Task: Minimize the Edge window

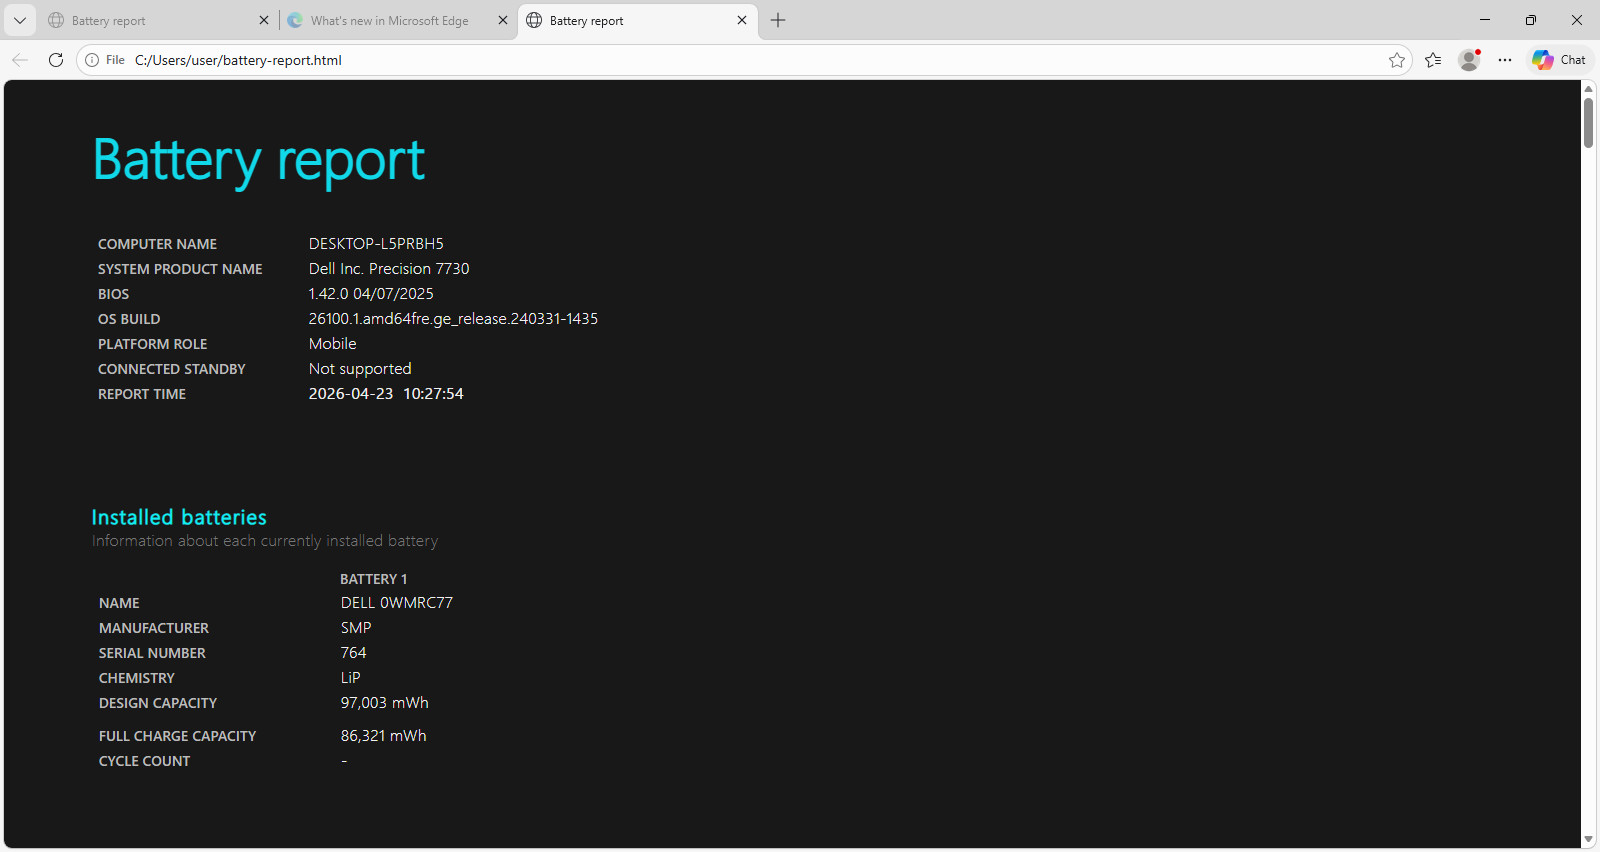Action: [1485, 20]
